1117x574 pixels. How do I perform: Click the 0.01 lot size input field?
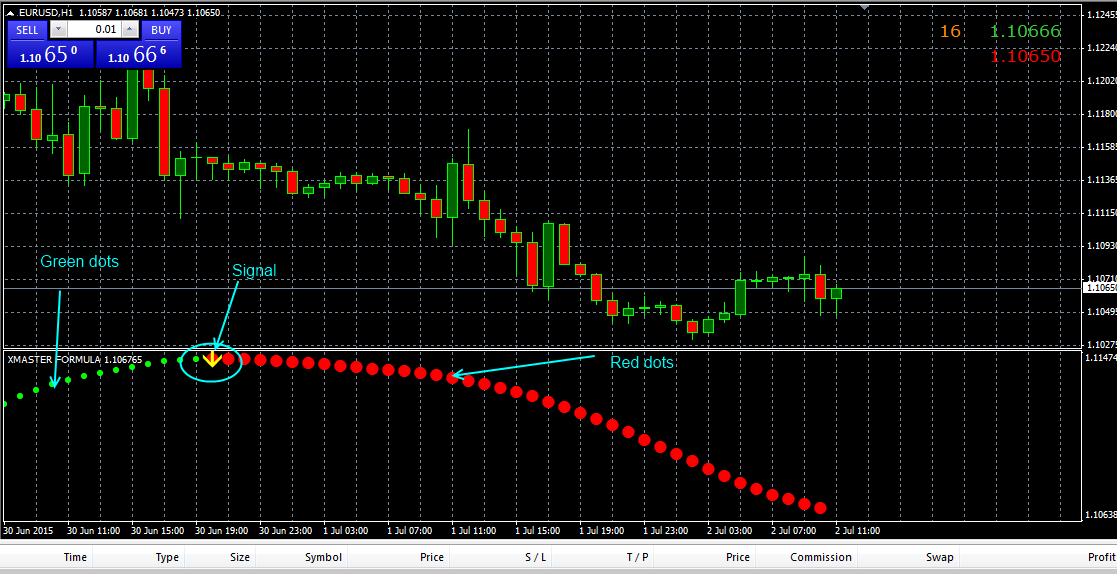(94, 30)
